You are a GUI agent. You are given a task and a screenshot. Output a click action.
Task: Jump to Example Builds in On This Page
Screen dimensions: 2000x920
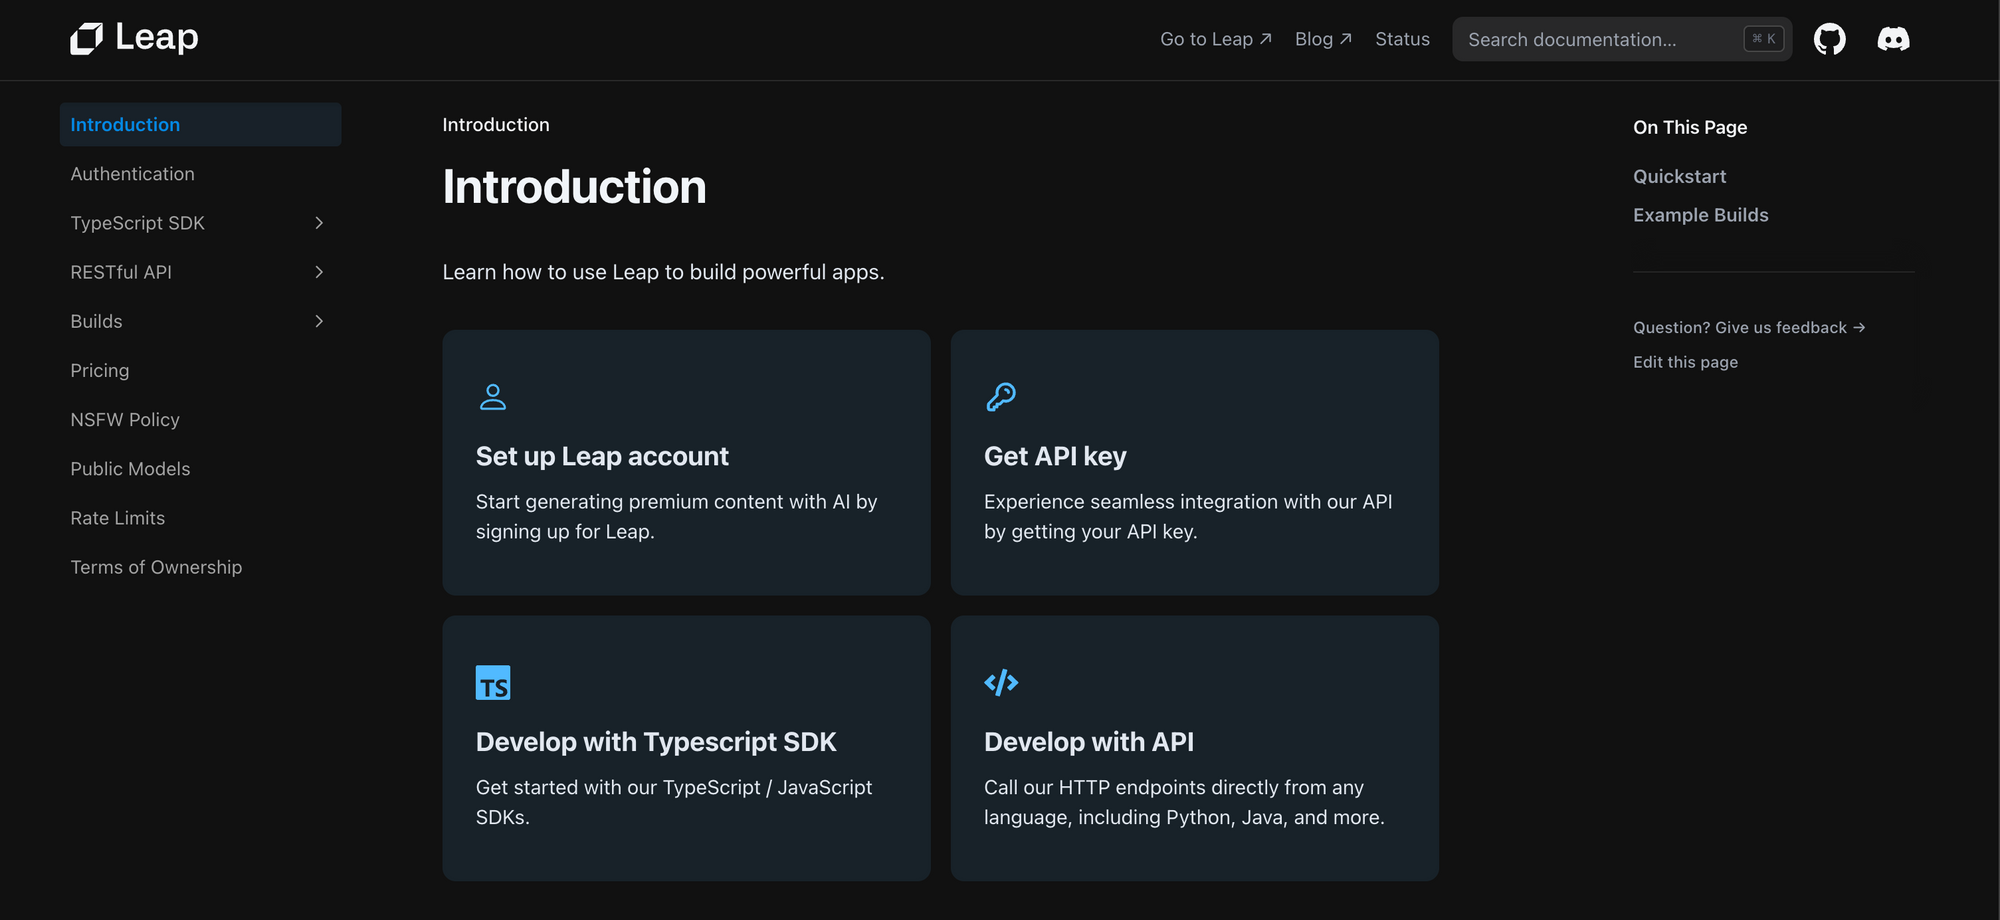[x=1700, y=215]
